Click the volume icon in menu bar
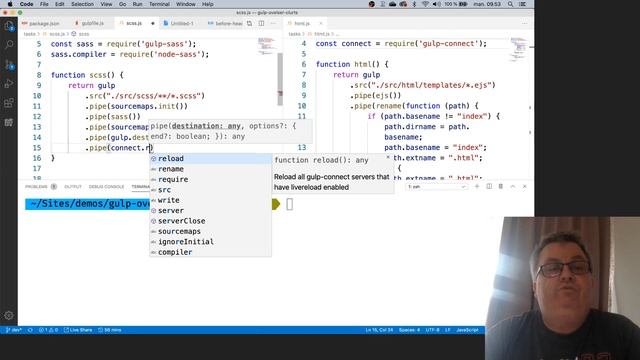Viewport: 640px width, 360px height. coord(436,4)
